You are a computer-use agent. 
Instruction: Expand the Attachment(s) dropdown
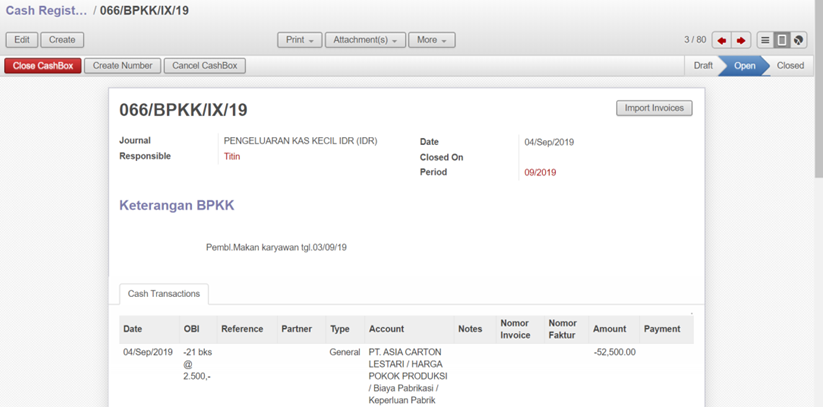[365, 40]
